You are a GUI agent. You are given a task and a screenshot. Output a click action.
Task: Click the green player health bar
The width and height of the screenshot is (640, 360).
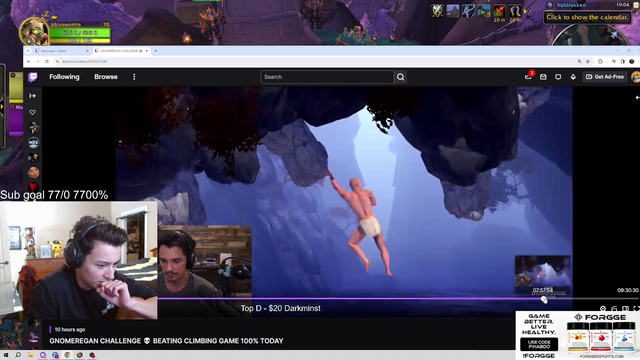80,32
